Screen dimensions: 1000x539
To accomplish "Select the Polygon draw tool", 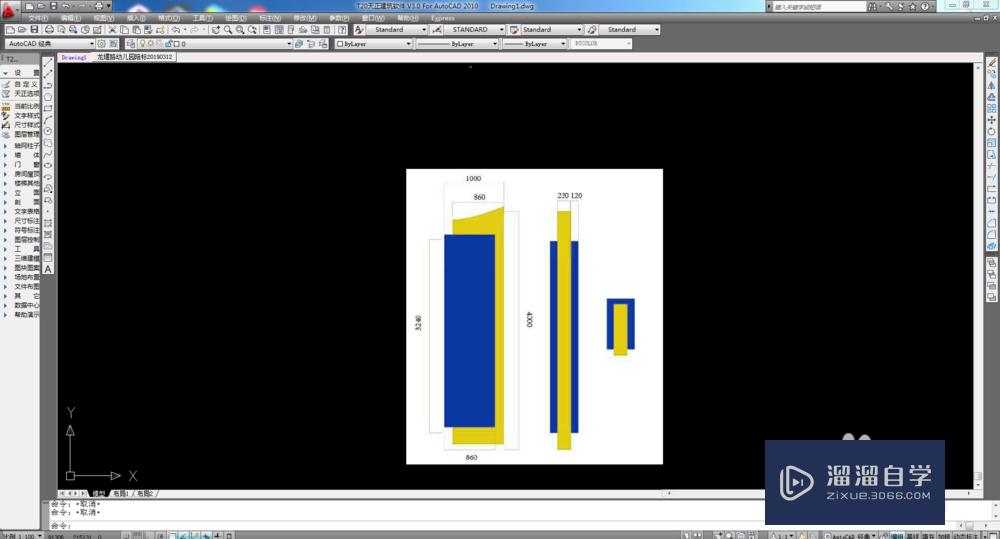I will (48, 97).
